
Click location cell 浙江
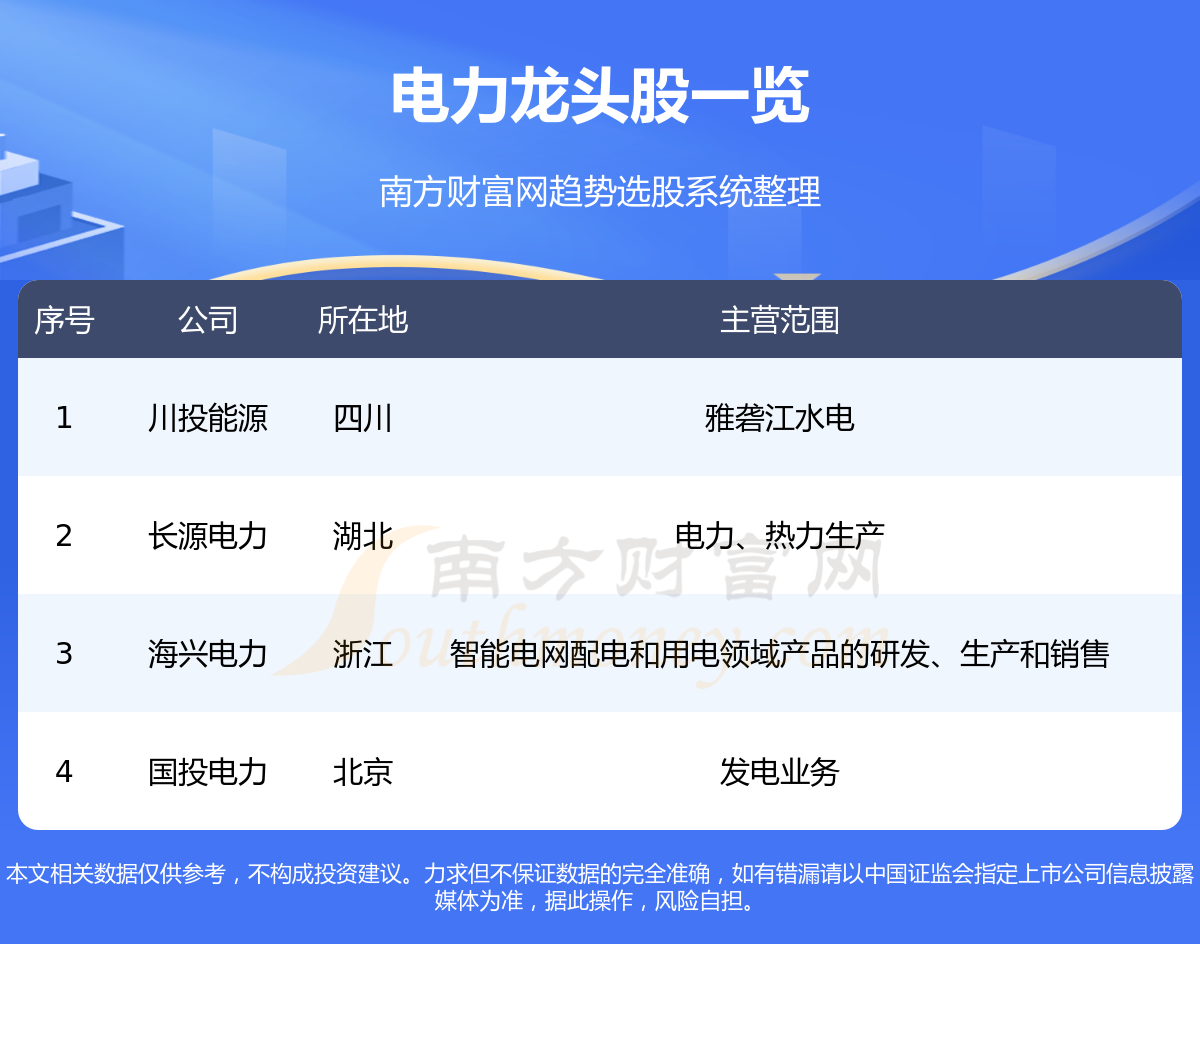[363, 653]
